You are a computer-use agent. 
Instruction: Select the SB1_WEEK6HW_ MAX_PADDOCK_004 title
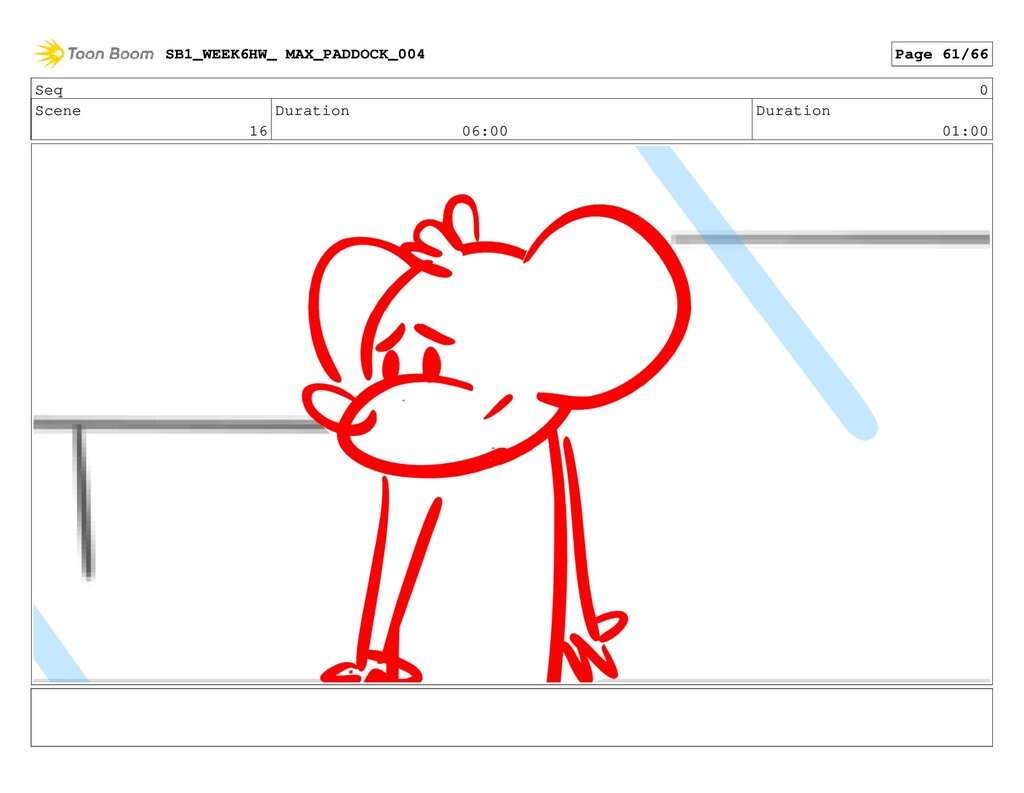click(x=295, y=54)
